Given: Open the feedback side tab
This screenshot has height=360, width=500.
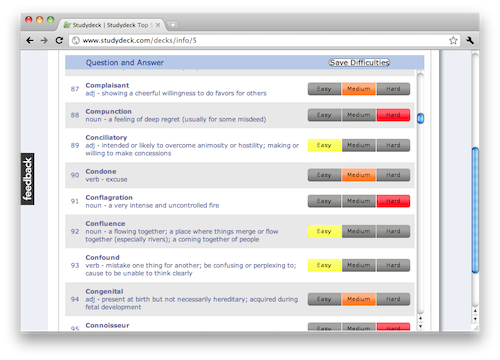Looking at the screenshot, I should coord(27,179).
